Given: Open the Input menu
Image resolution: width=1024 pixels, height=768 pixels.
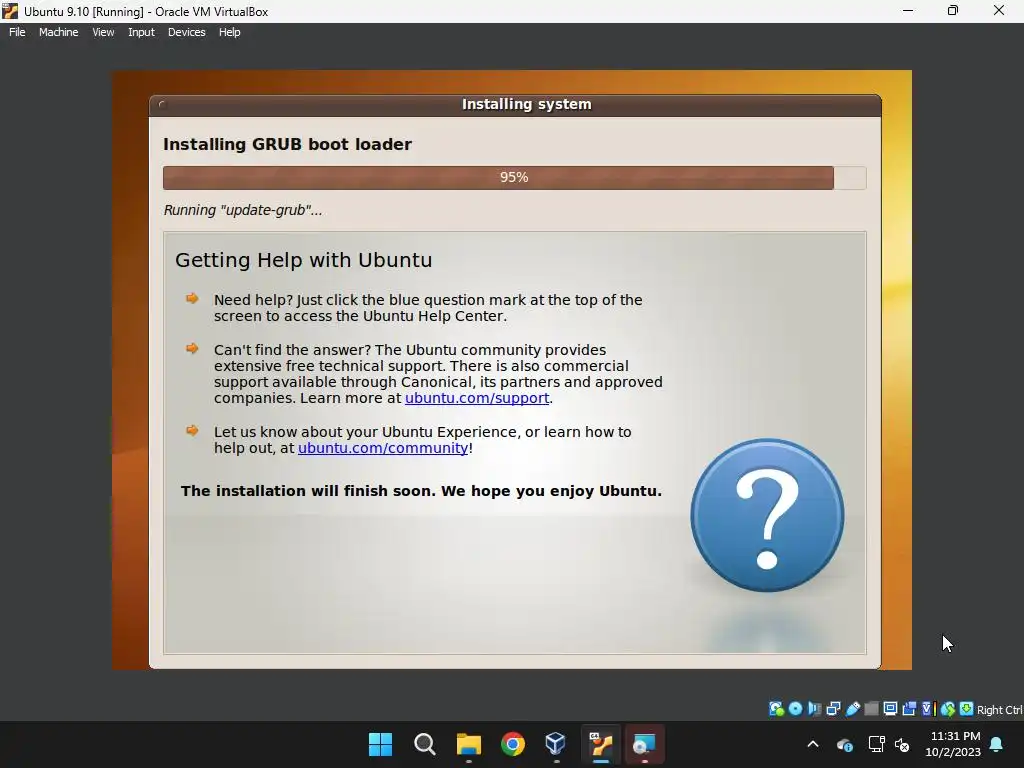Looking at the screenshot, I should (141, 32).
